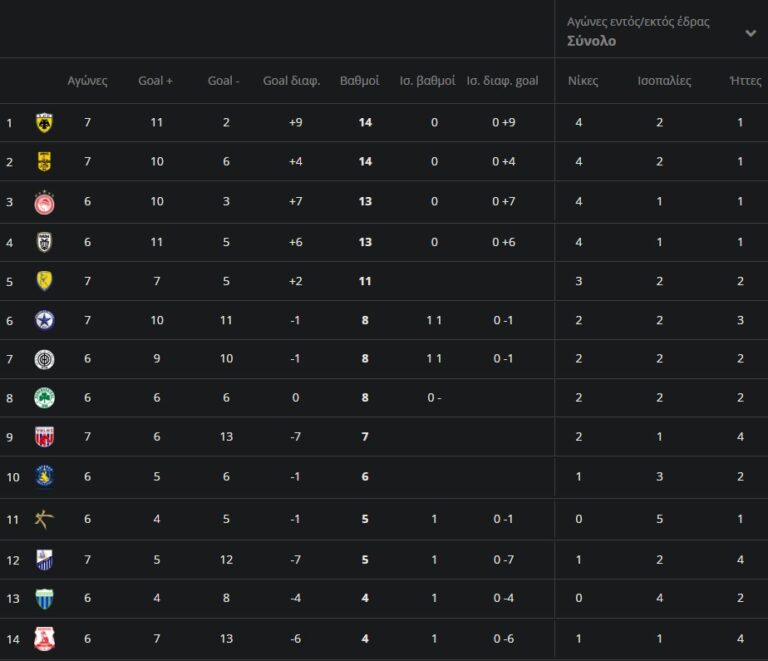Sort table by Βαθμοί column header
This screenshot has height=661, width=768.
[x=359, y=81]
